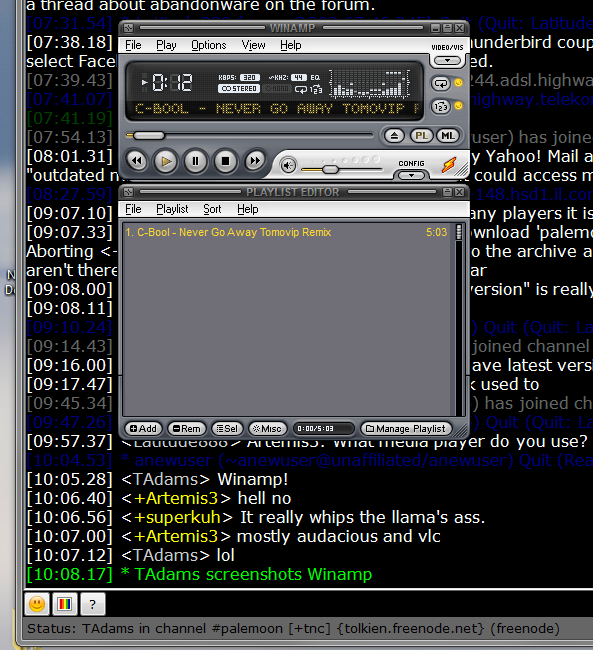Click the 0:12 elapsed time display
Viewport: 593px width, 650px height.
tap(172, 82)
